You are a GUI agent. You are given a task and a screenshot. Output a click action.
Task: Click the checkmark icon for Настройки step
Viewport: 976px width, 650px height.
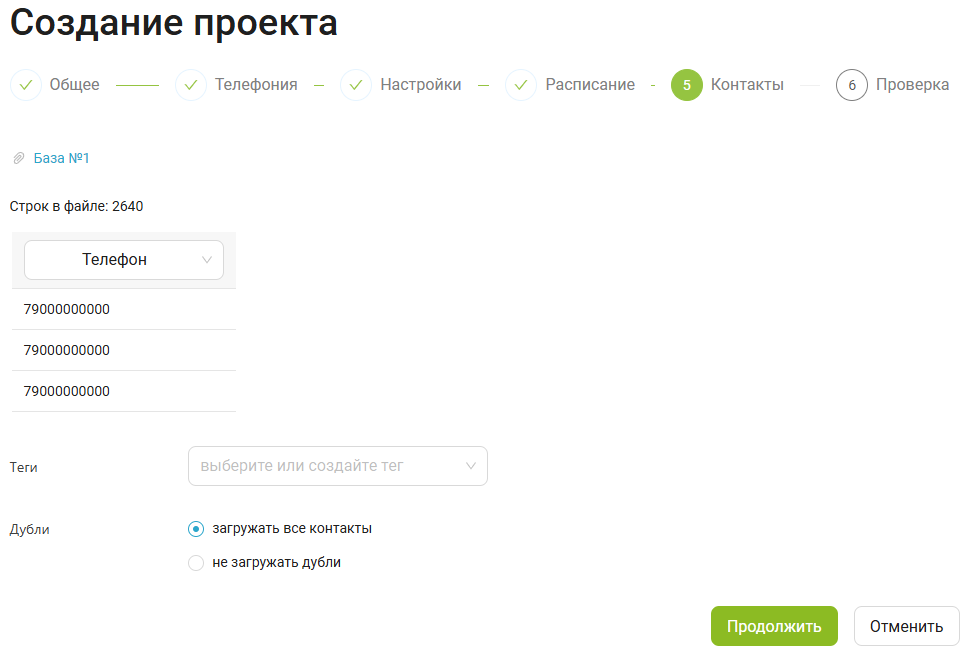pos(356,85)
